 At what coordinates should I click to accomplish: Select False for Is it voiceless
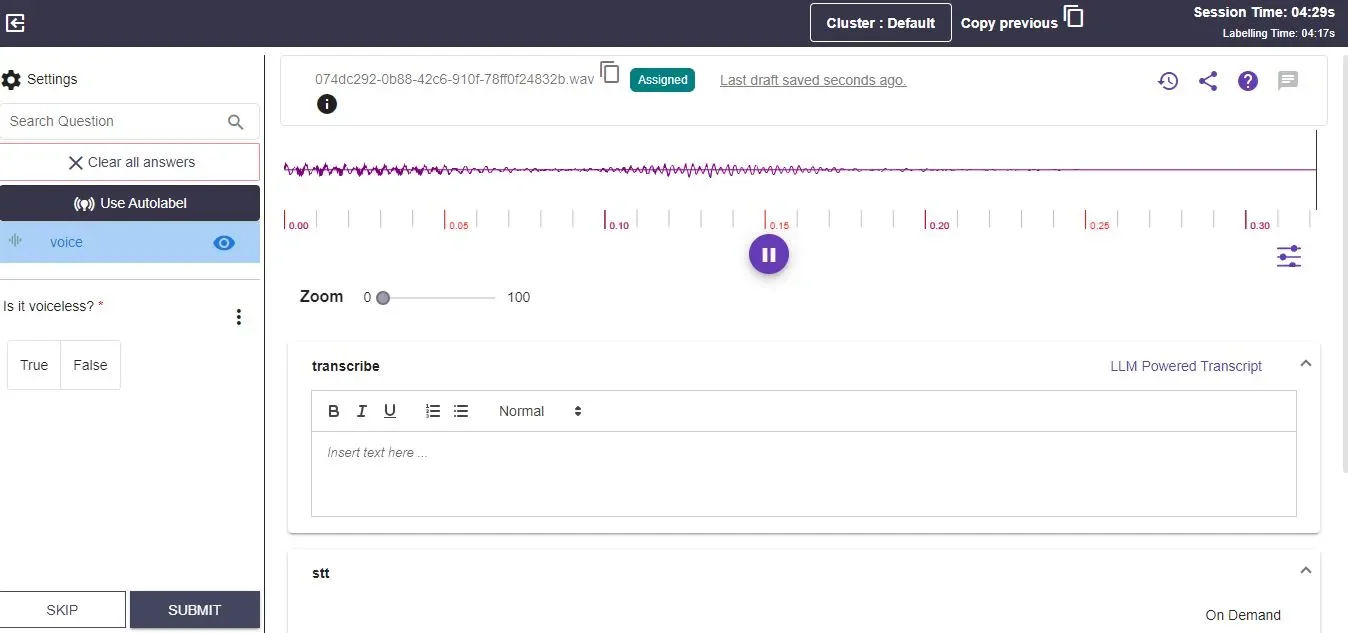(90, 365)
